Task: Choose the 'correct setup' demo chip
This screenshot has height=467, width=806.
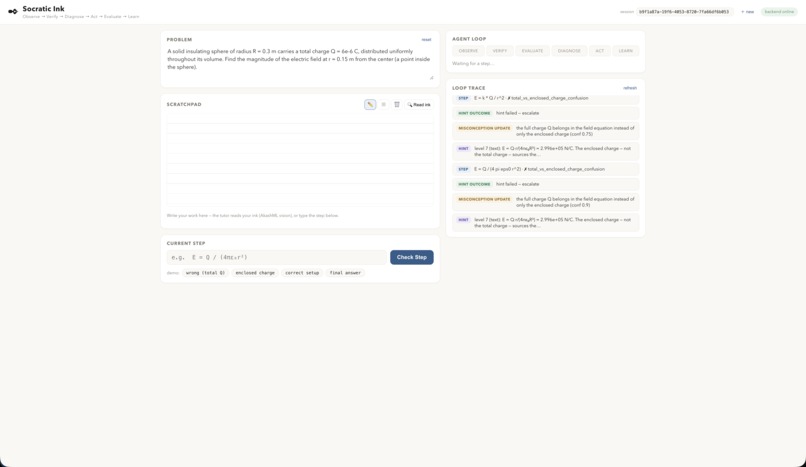Action: pyautogui.click(x=302, y=273)
